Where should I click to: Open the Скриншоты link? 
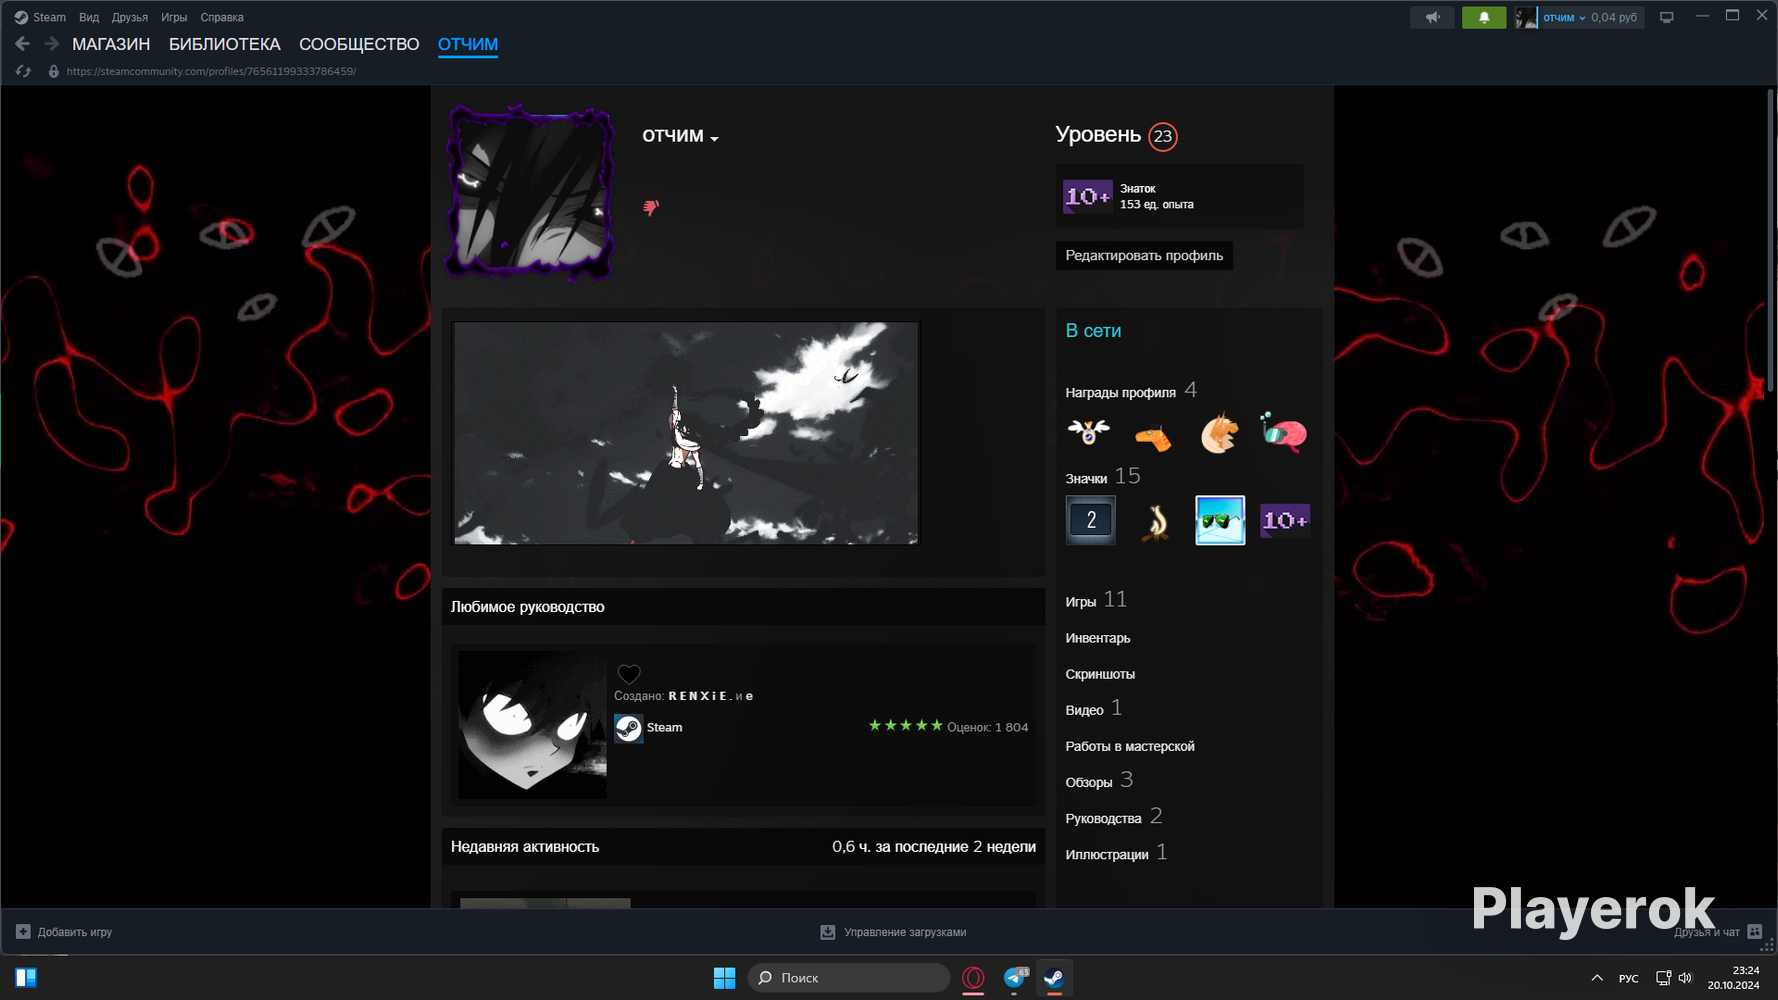click(1100, 674)
